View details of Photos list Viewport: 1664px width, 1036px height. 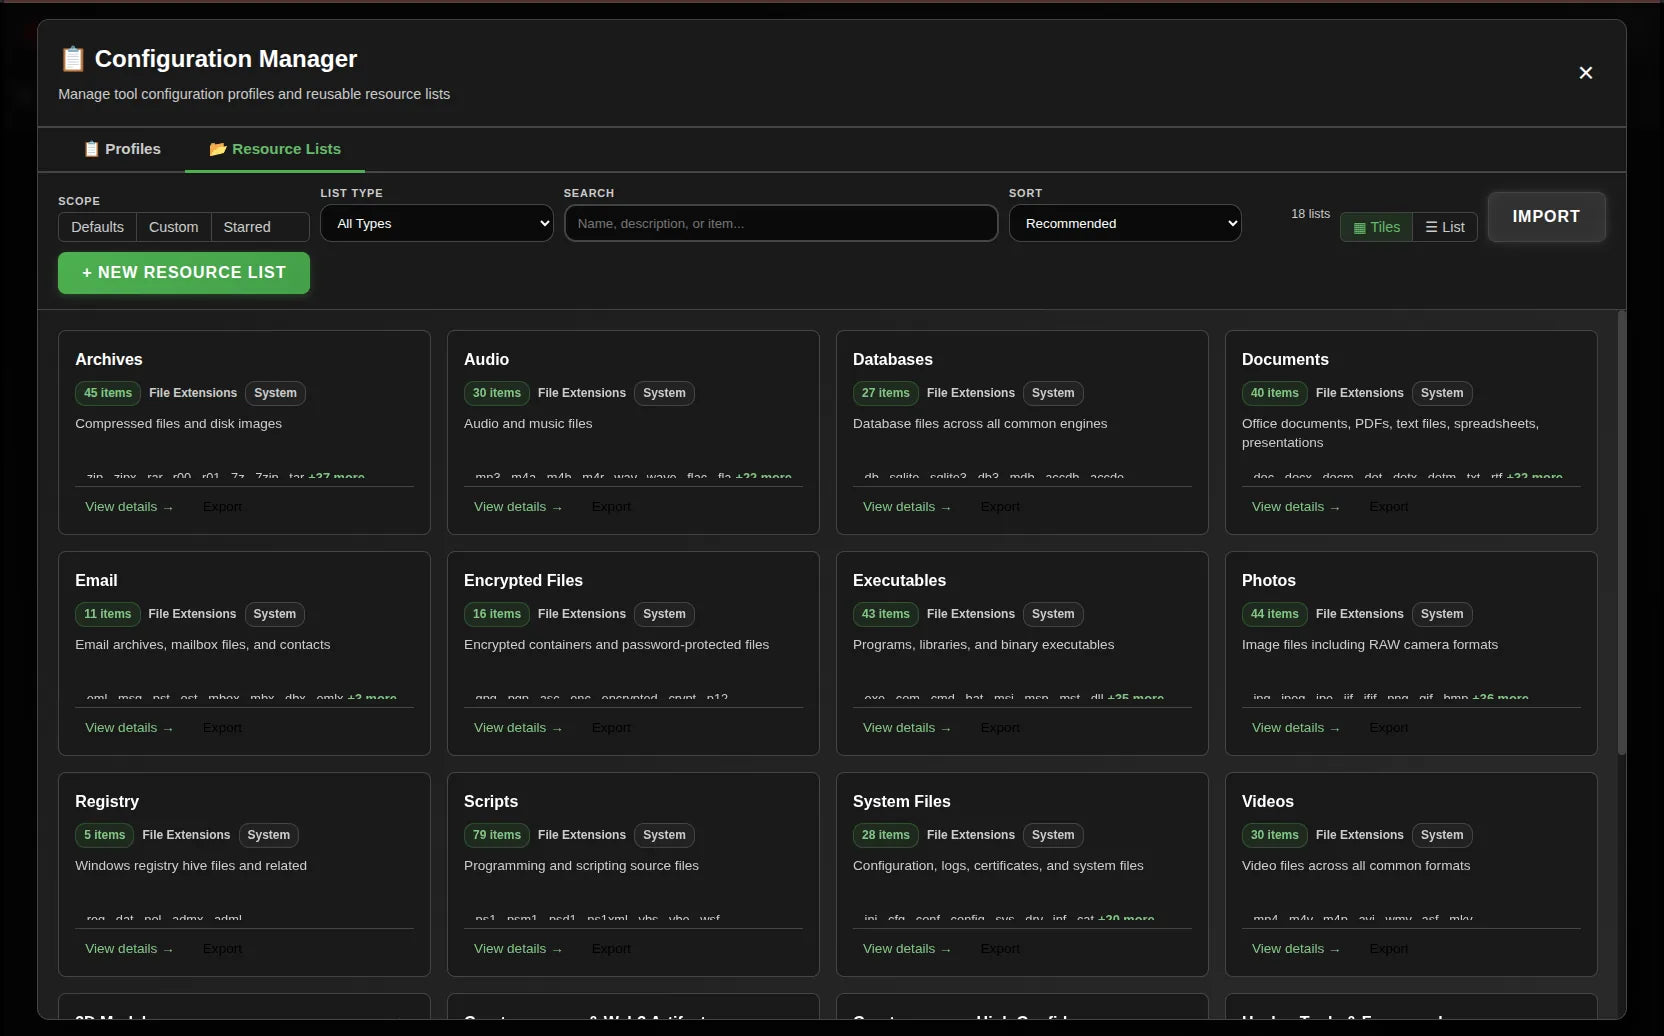pos(1296,728)
